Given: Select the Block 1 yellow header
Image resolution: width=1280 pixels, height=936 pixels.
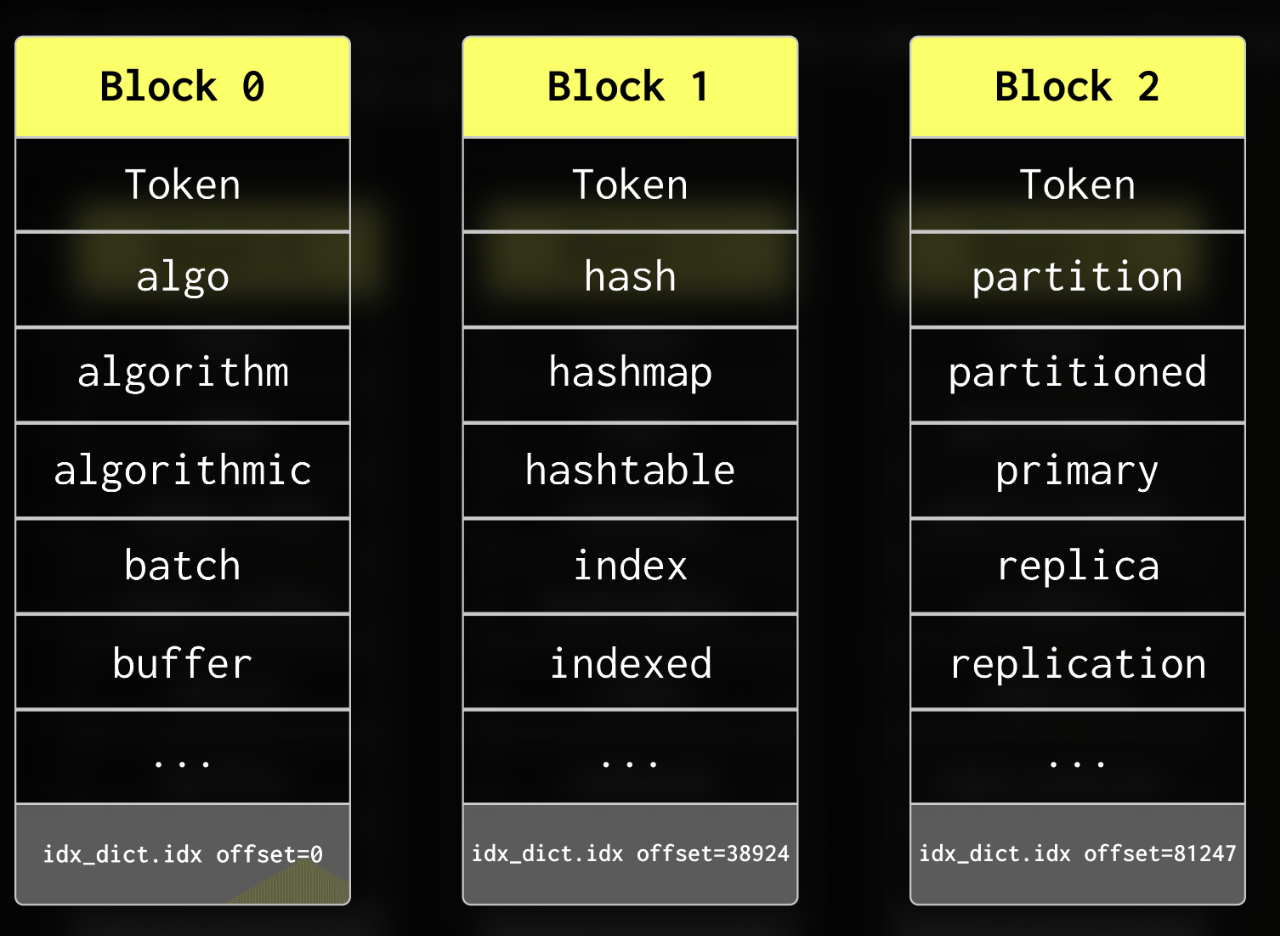Looking at the screenshot, I should [x=630, y=87].
